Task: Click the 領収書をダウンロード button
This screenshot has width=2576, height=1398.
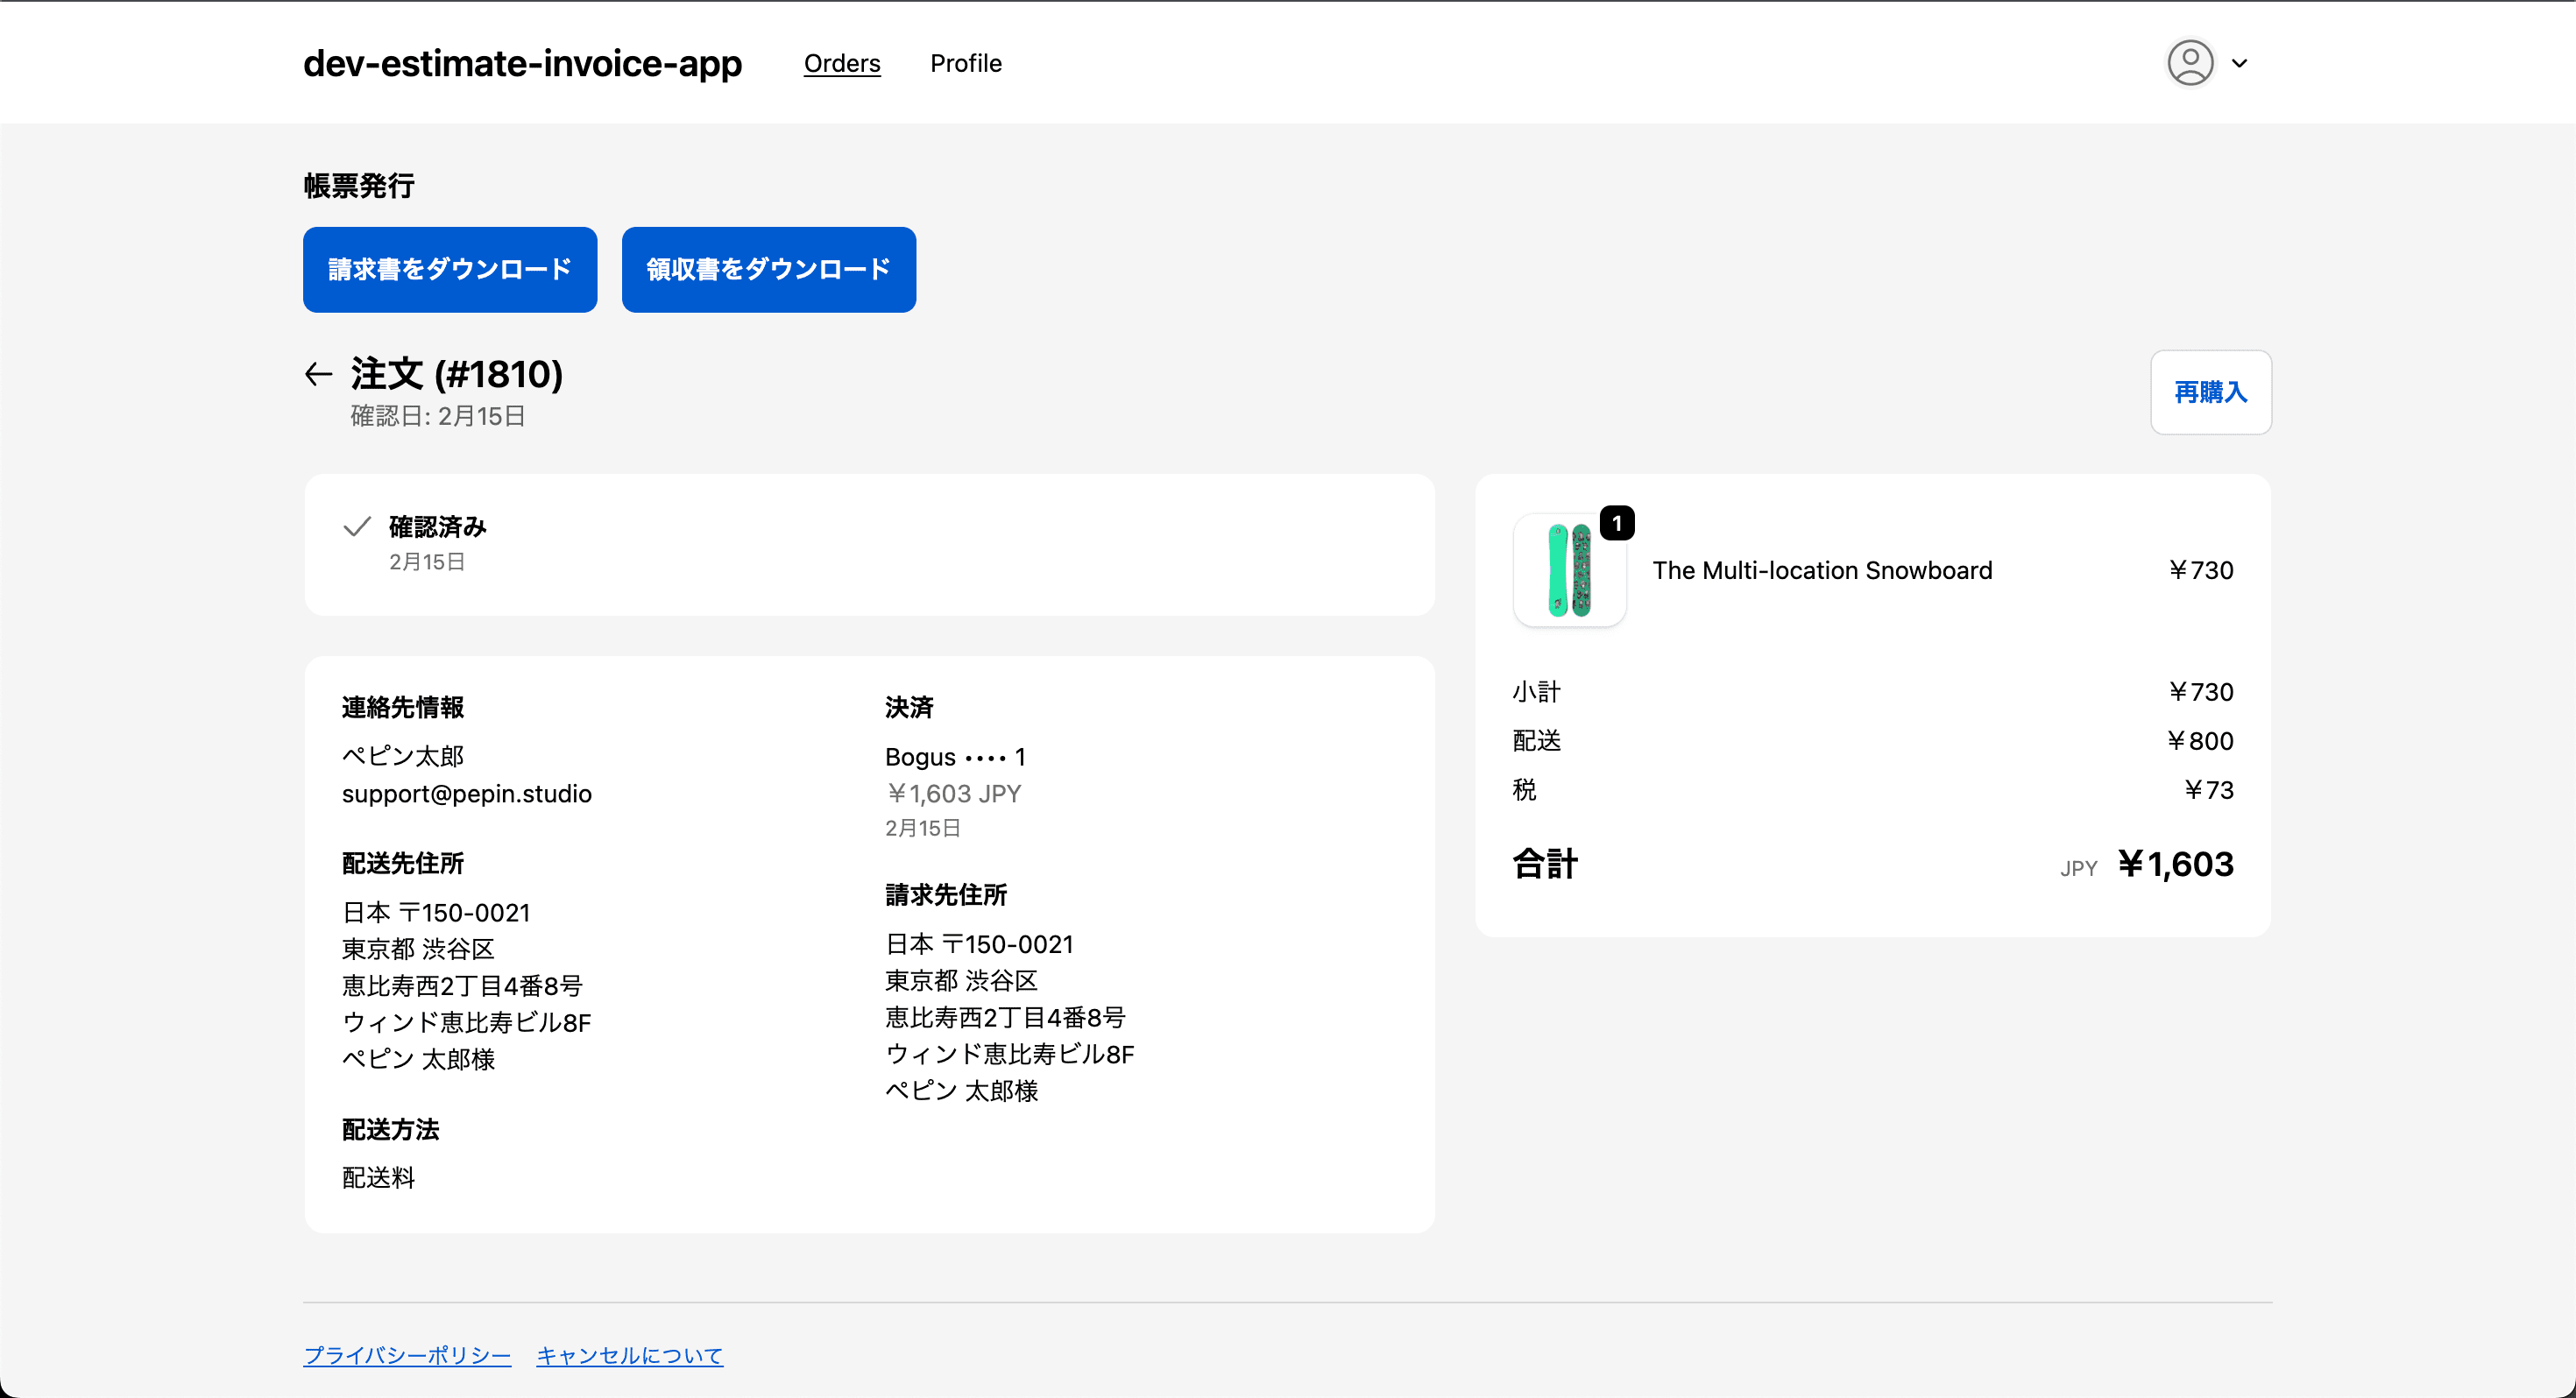Action: click(x=768, y=269)
